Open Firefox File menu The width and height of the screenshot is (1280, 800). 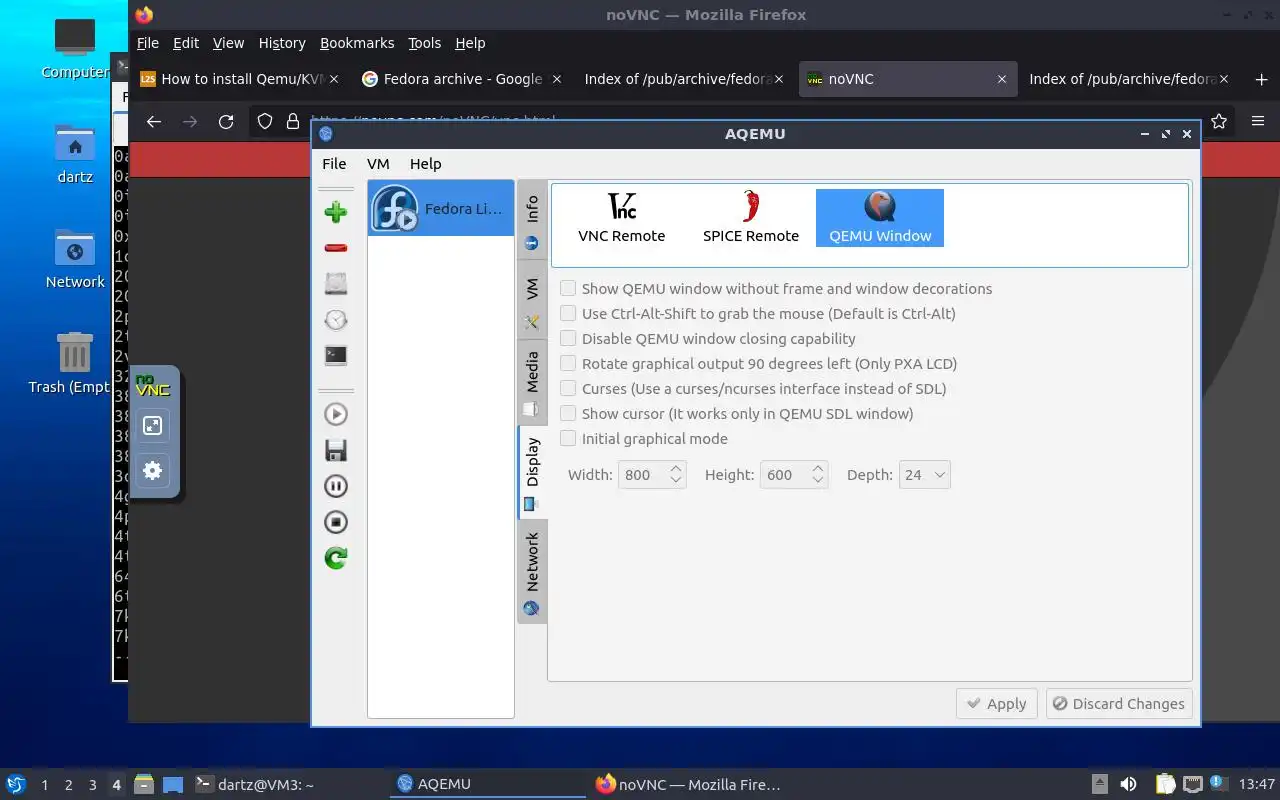[147, 43]
